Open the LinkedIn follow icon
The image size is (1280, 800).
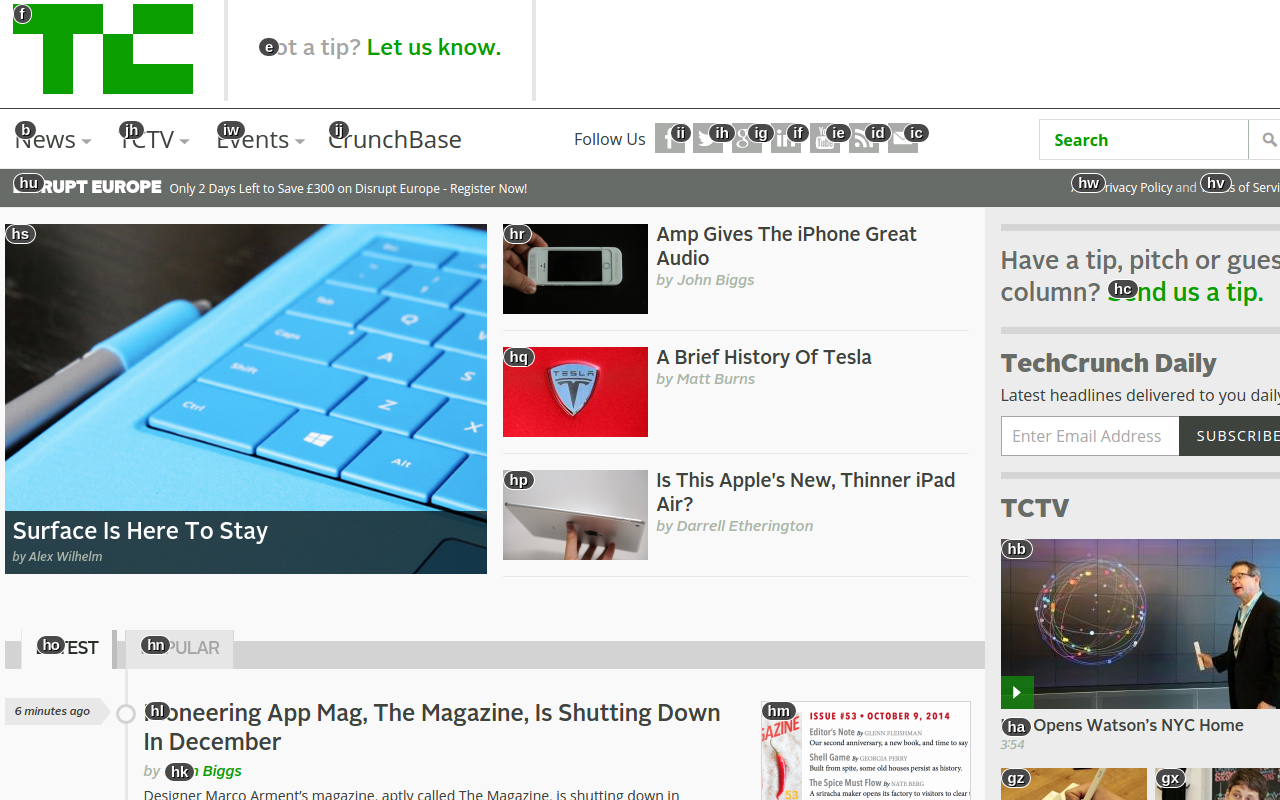pyautogui.click(x=786, y=139)
